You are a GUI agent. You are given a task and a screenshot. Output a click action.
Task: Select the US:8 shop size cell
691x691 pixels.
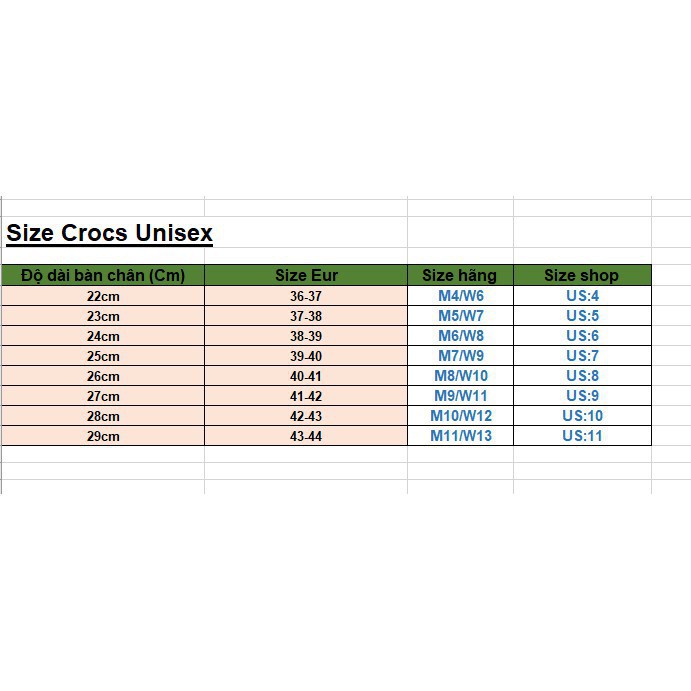(x=582, y=376)
